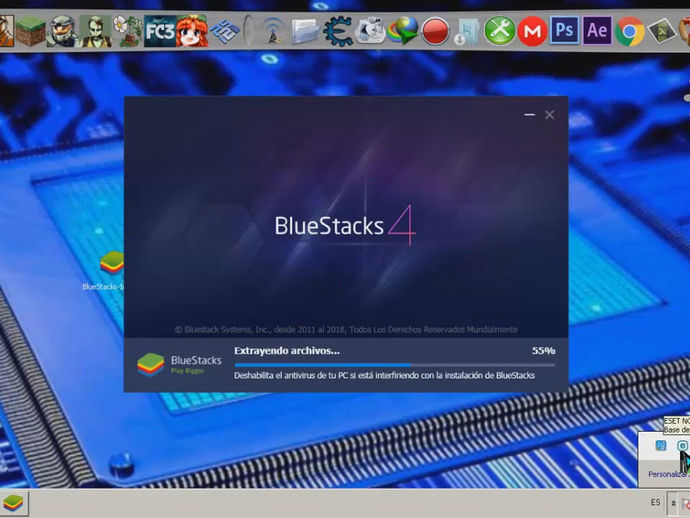Viewport: 690px width, 518px height.
Task: Click the installer extraction progress bar
Action: 395,365
